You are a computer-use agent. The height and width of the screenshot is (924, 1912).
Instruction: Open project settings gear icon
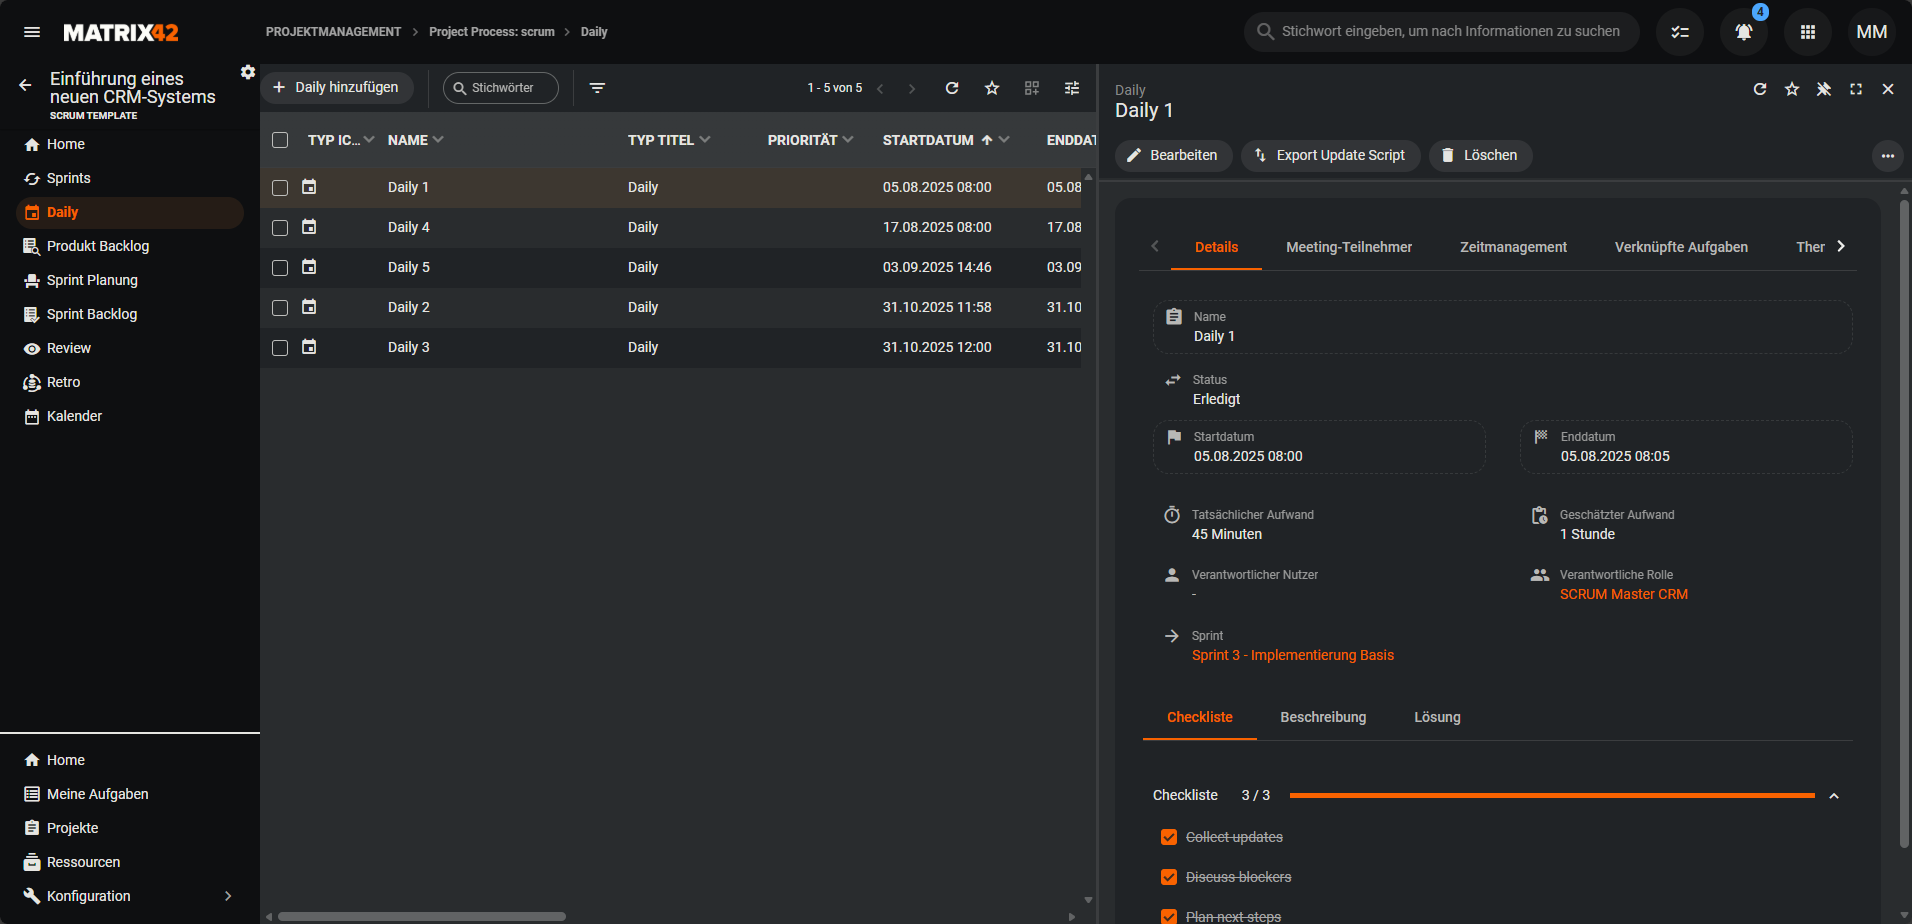pyautogui.click(x=248, y=72)
